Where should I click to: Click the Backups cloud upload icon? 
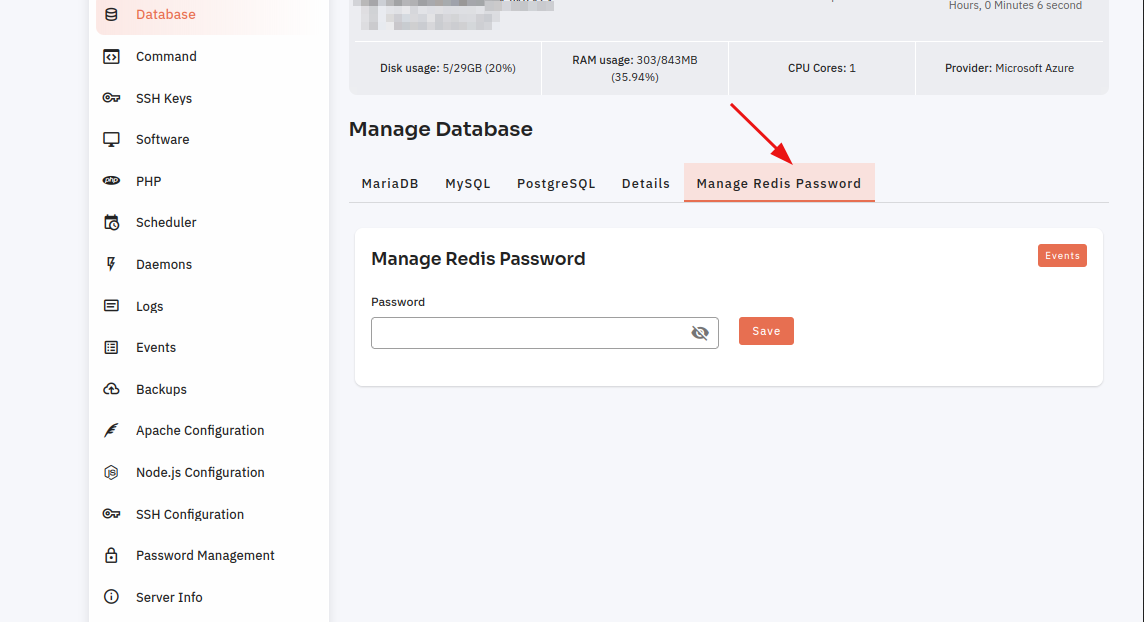111,389
